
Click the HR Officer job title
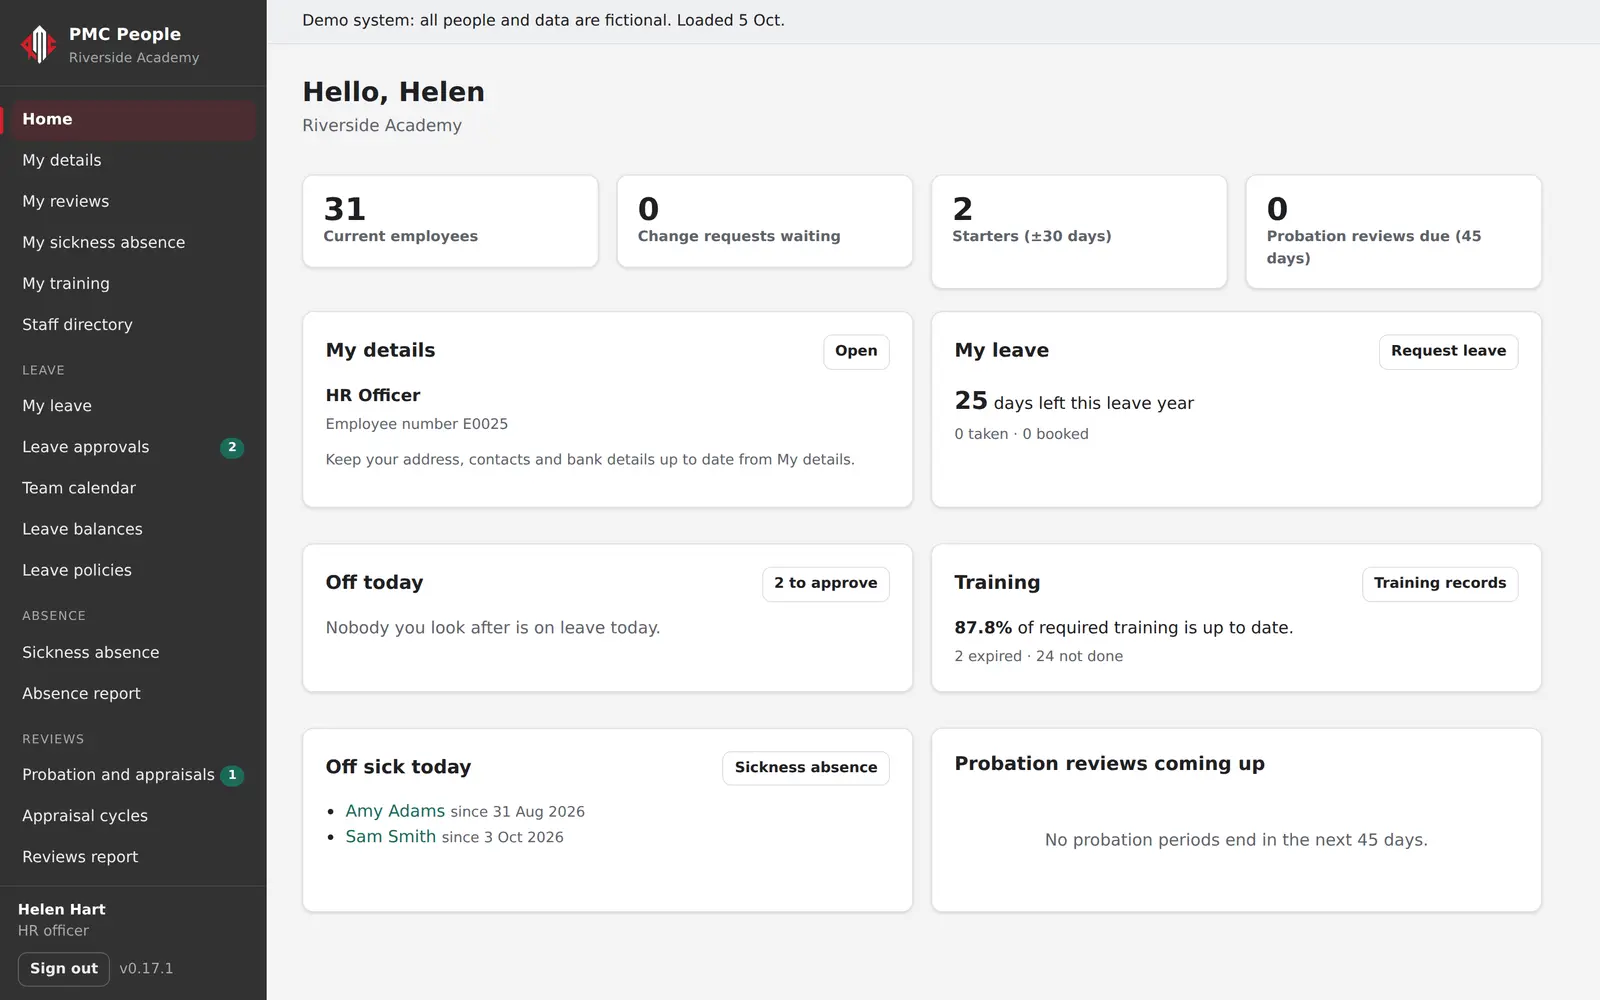click(x=373, y=395)
